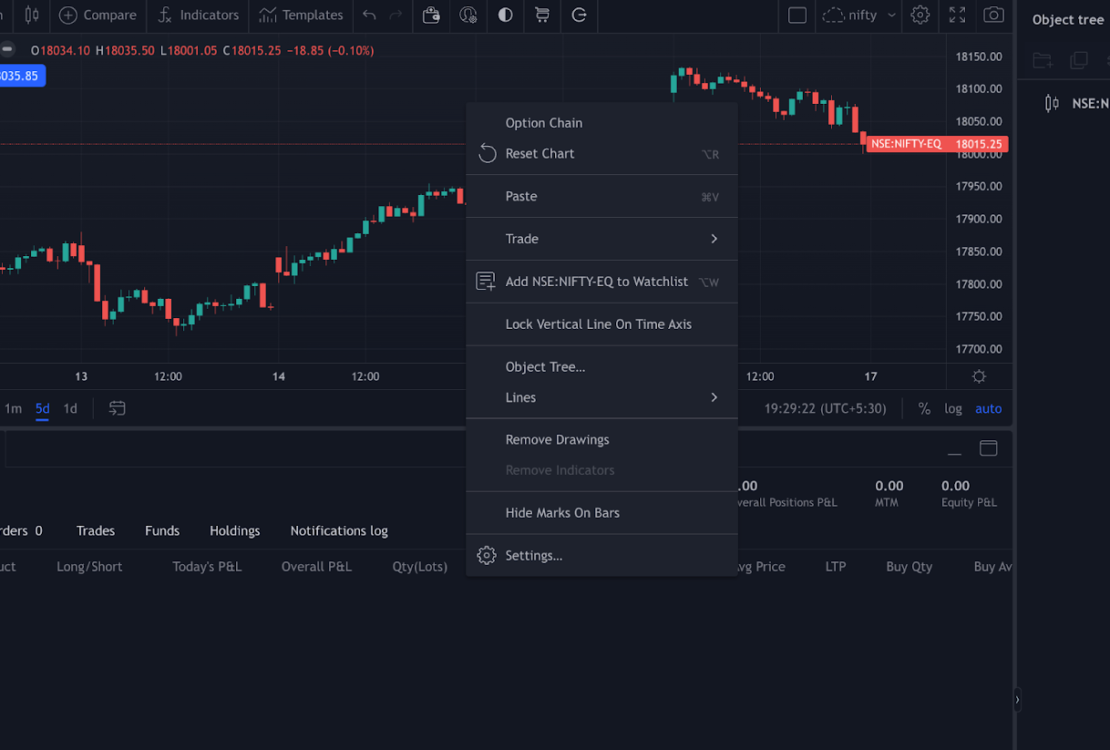Expand the nifty layout dropdown arrow

tap(891, 15)
